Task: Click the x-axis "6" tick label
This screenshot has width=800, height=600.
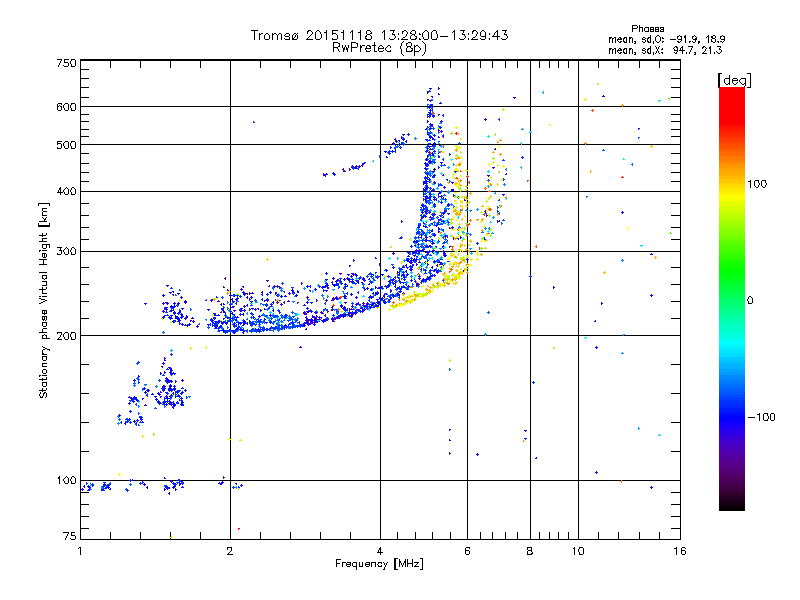Action: pos(467,551)
